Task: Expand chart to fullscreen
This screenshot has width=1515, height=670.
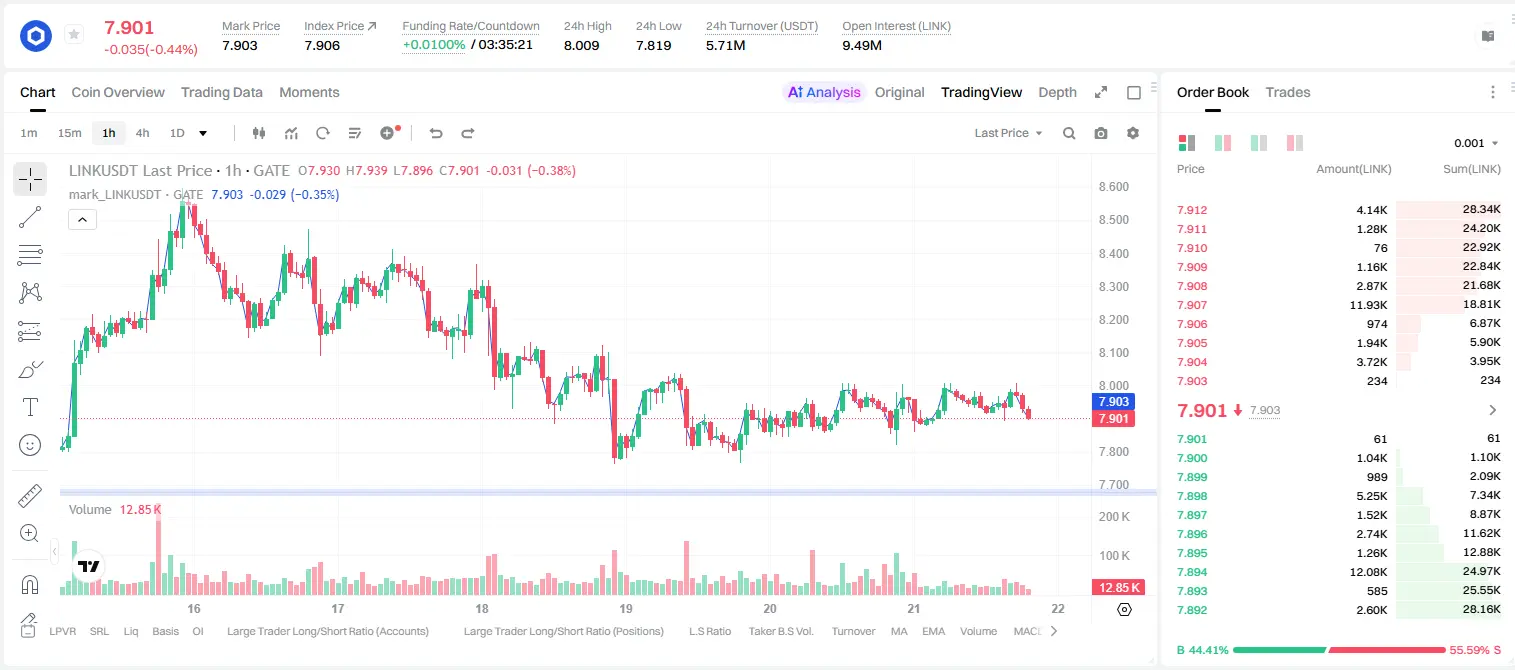Action: point(1101,92)
